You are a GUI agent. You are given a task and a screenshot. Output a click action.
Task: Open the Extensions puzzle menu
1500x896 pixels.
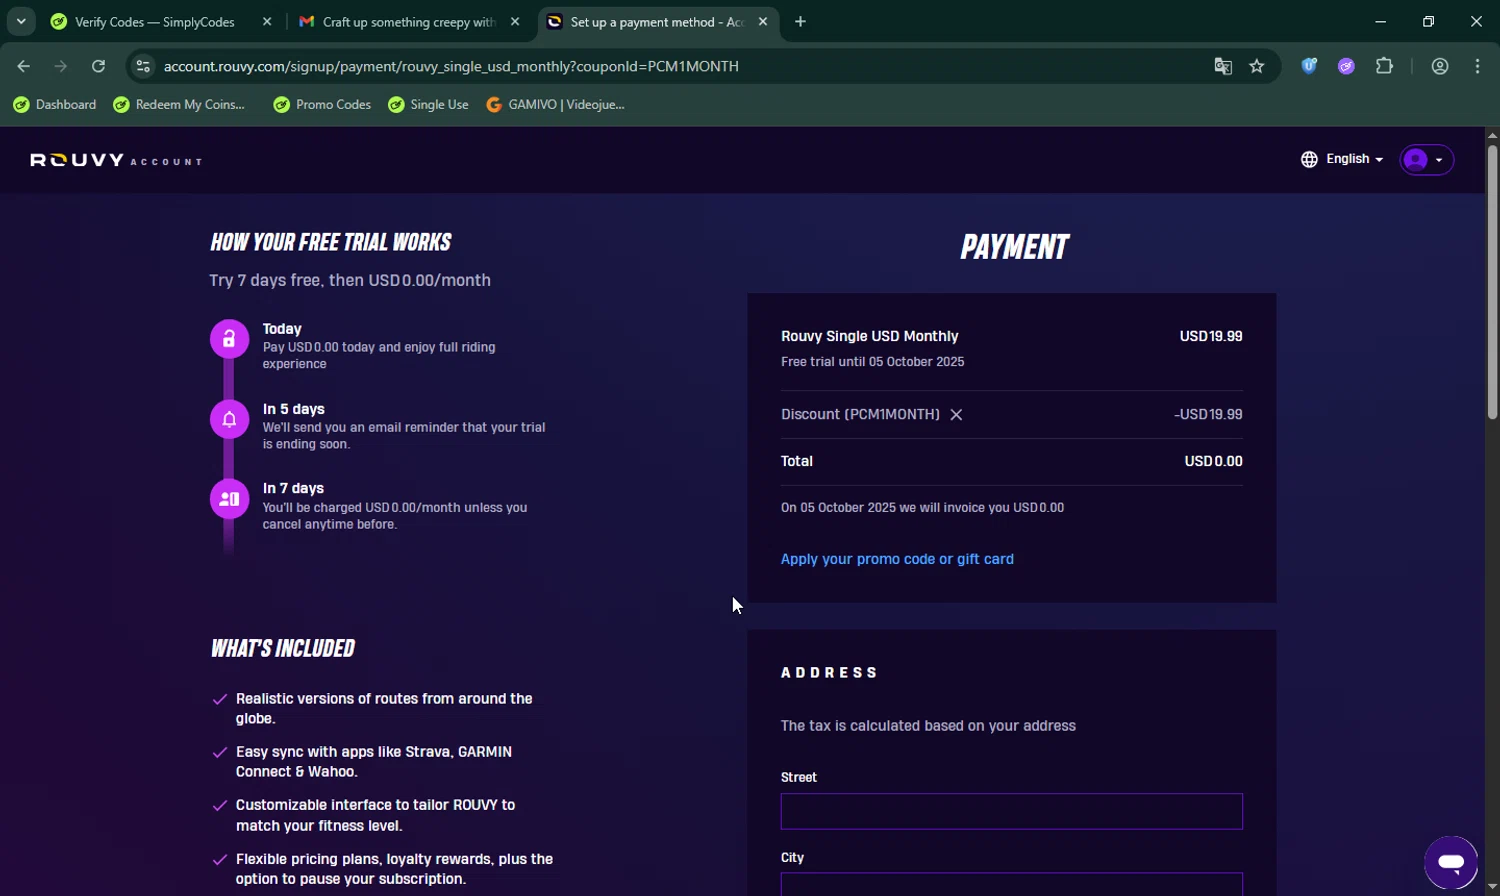pyautogui.click(x=1384, y=66)
